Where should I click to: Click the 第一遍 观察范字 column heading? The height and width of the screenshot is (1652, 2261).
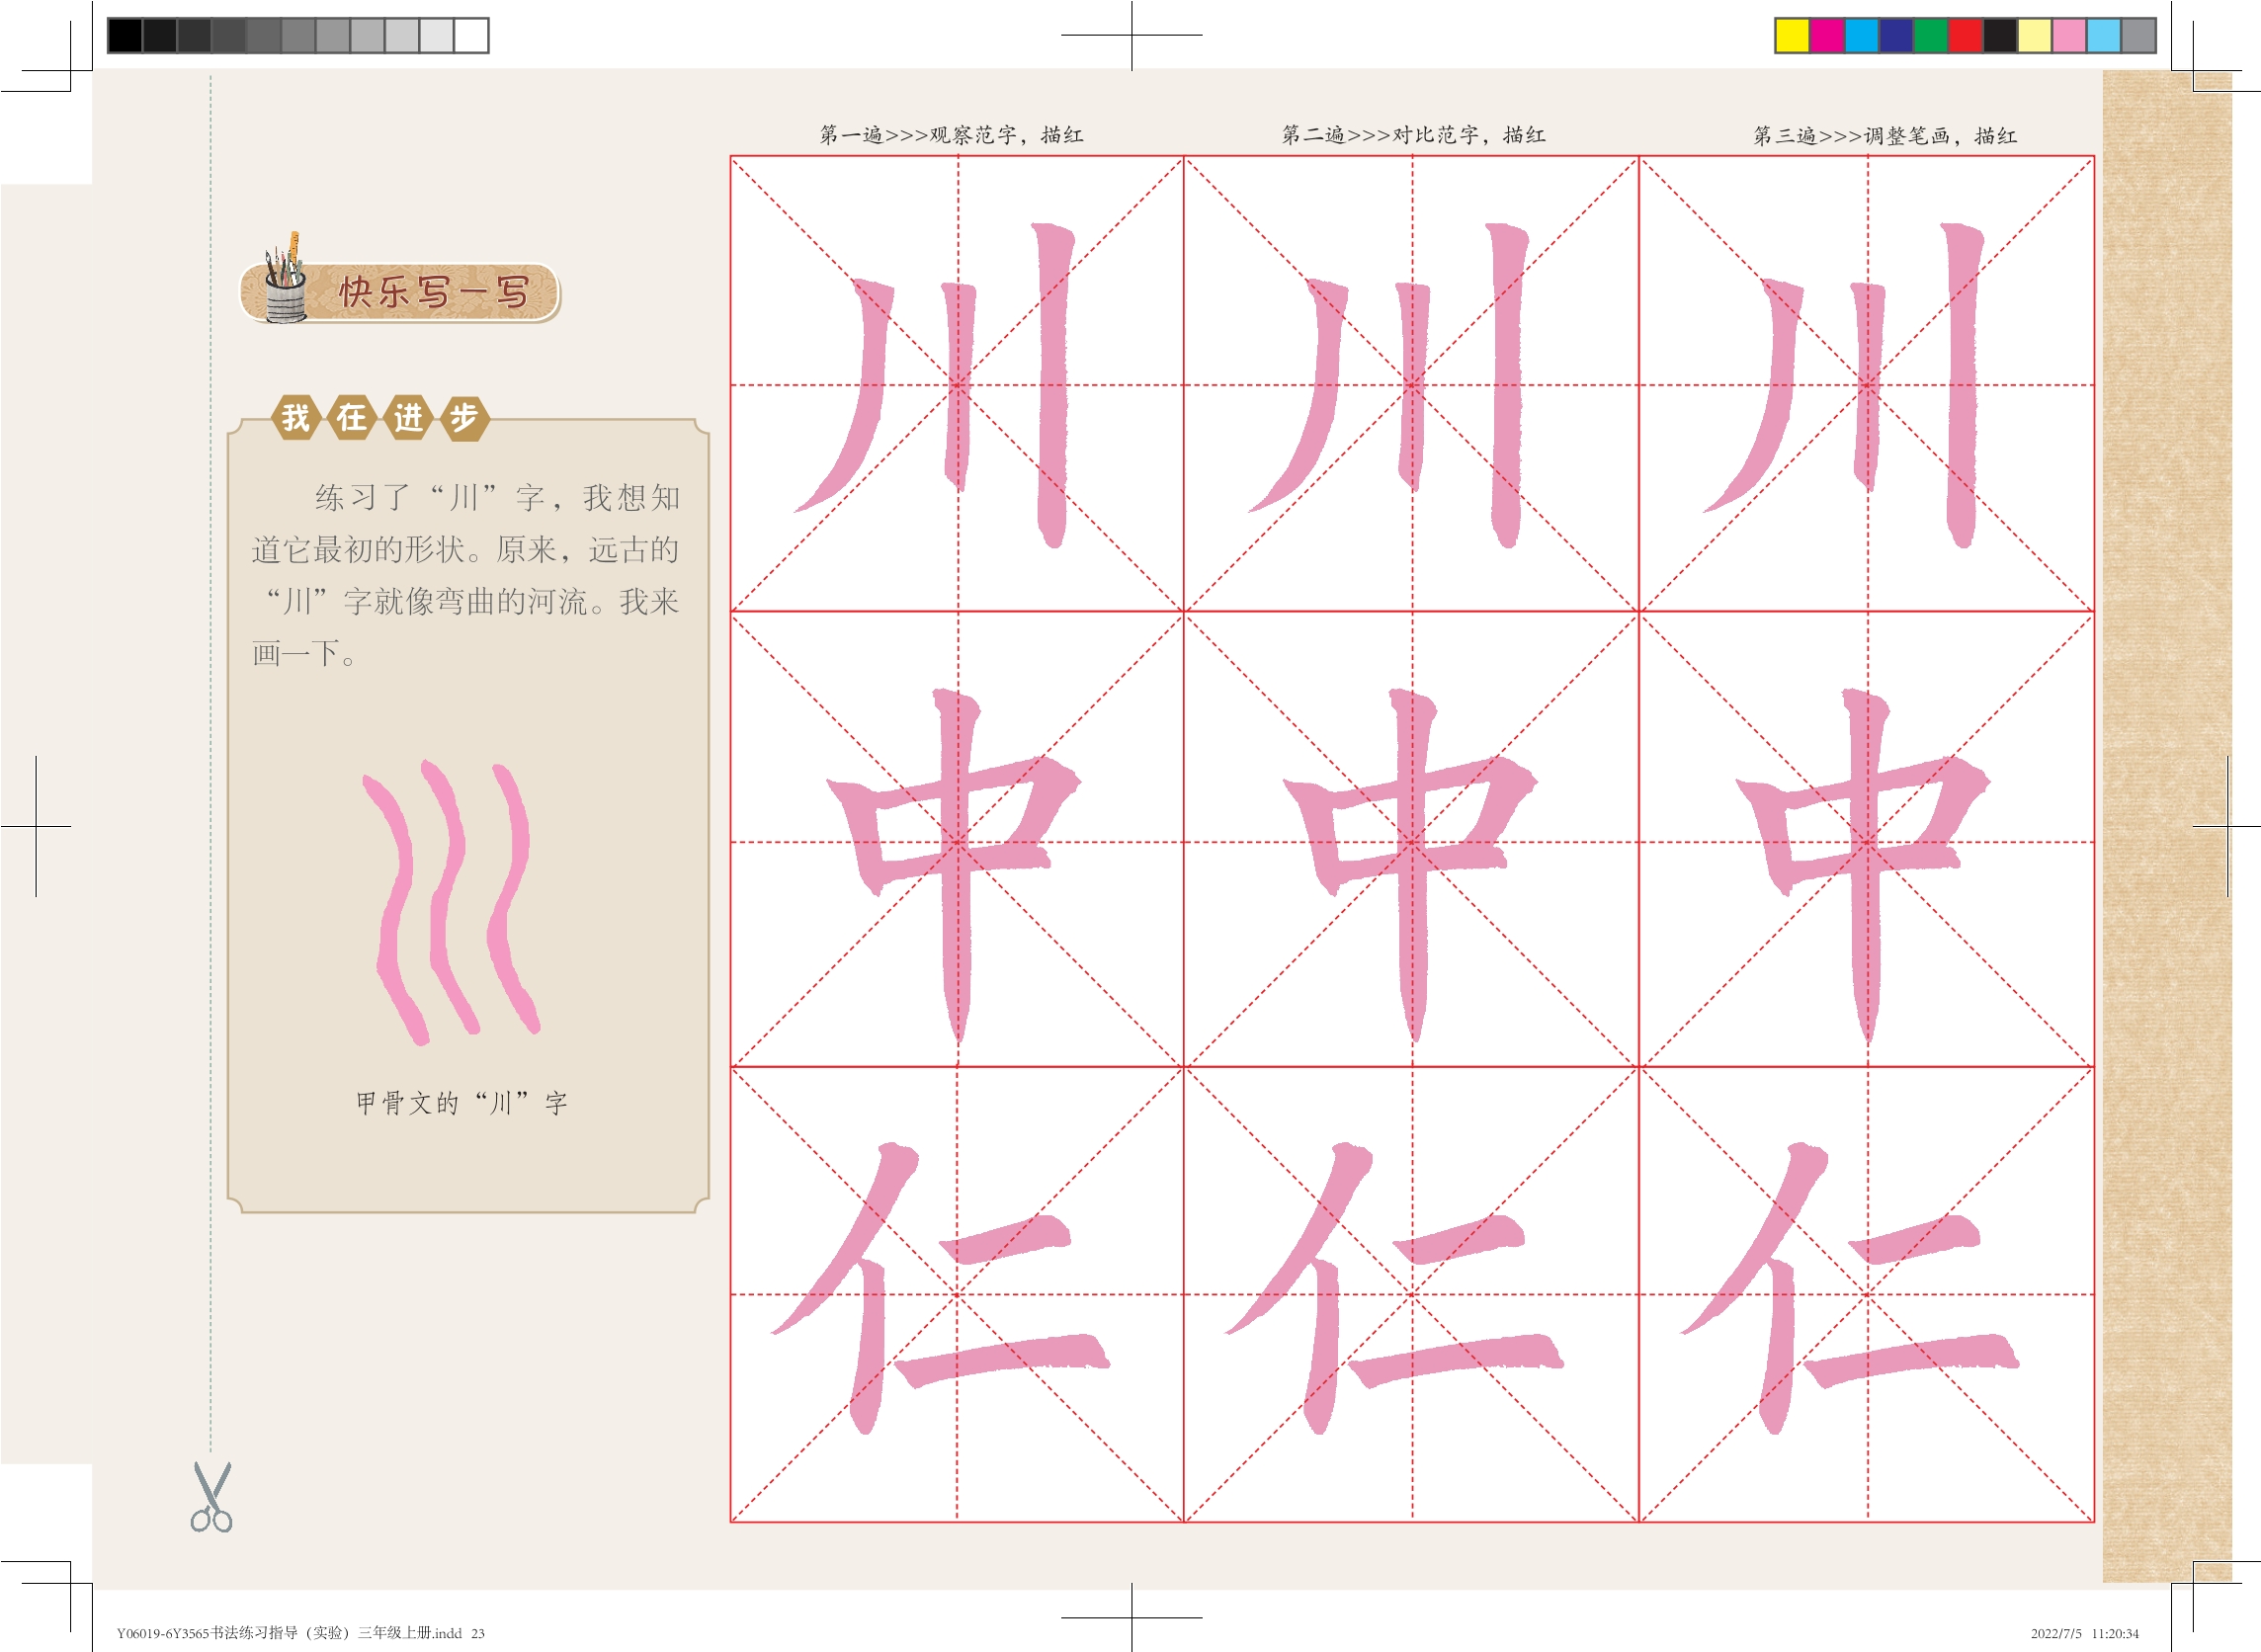pyautogui.click(x=951, y=135)
